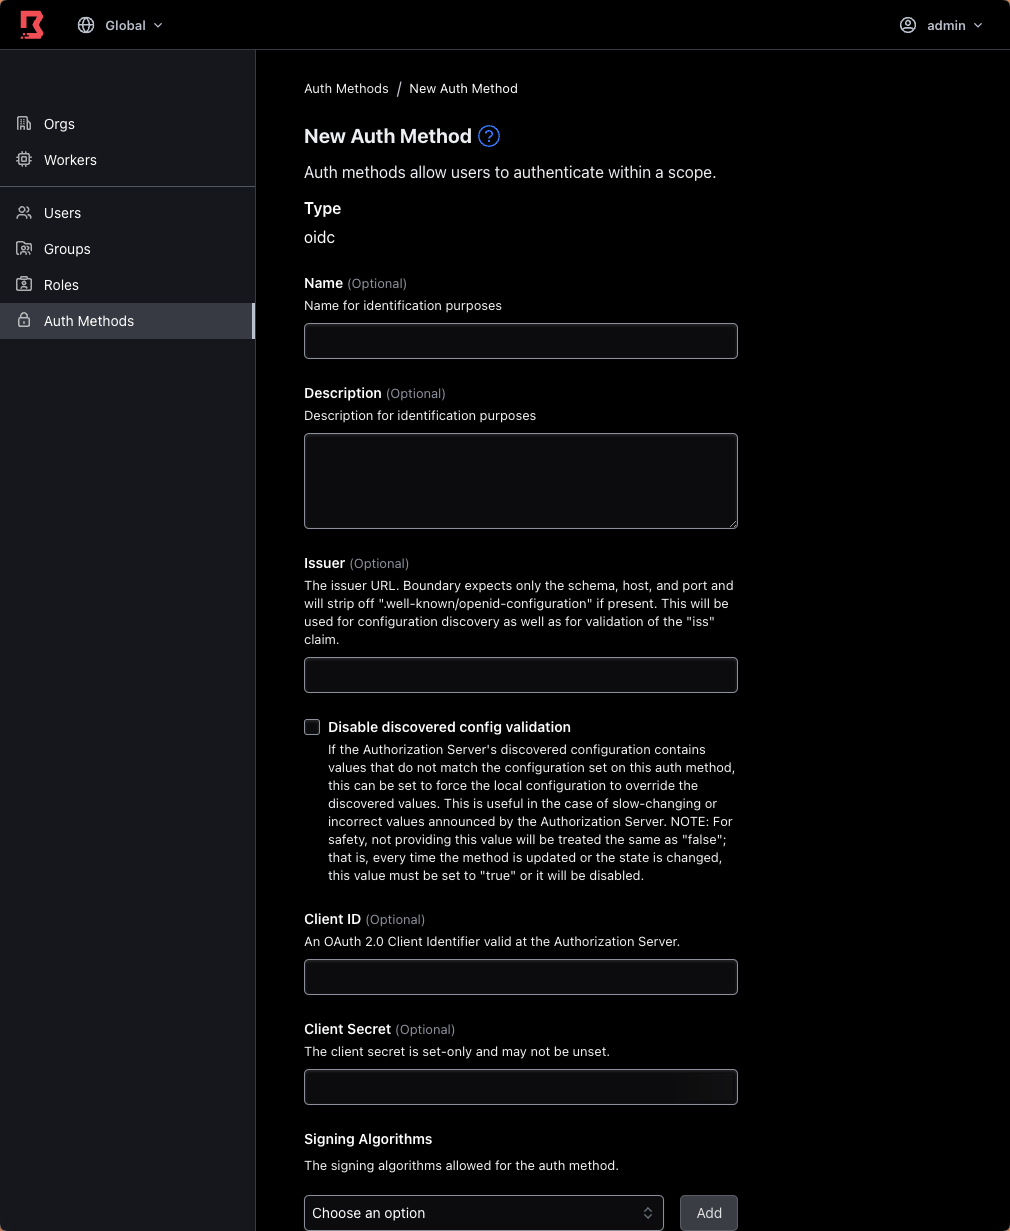Click the 'Disable discovered config validation' label
The image size is (1010, 1231).
point(449,727)
